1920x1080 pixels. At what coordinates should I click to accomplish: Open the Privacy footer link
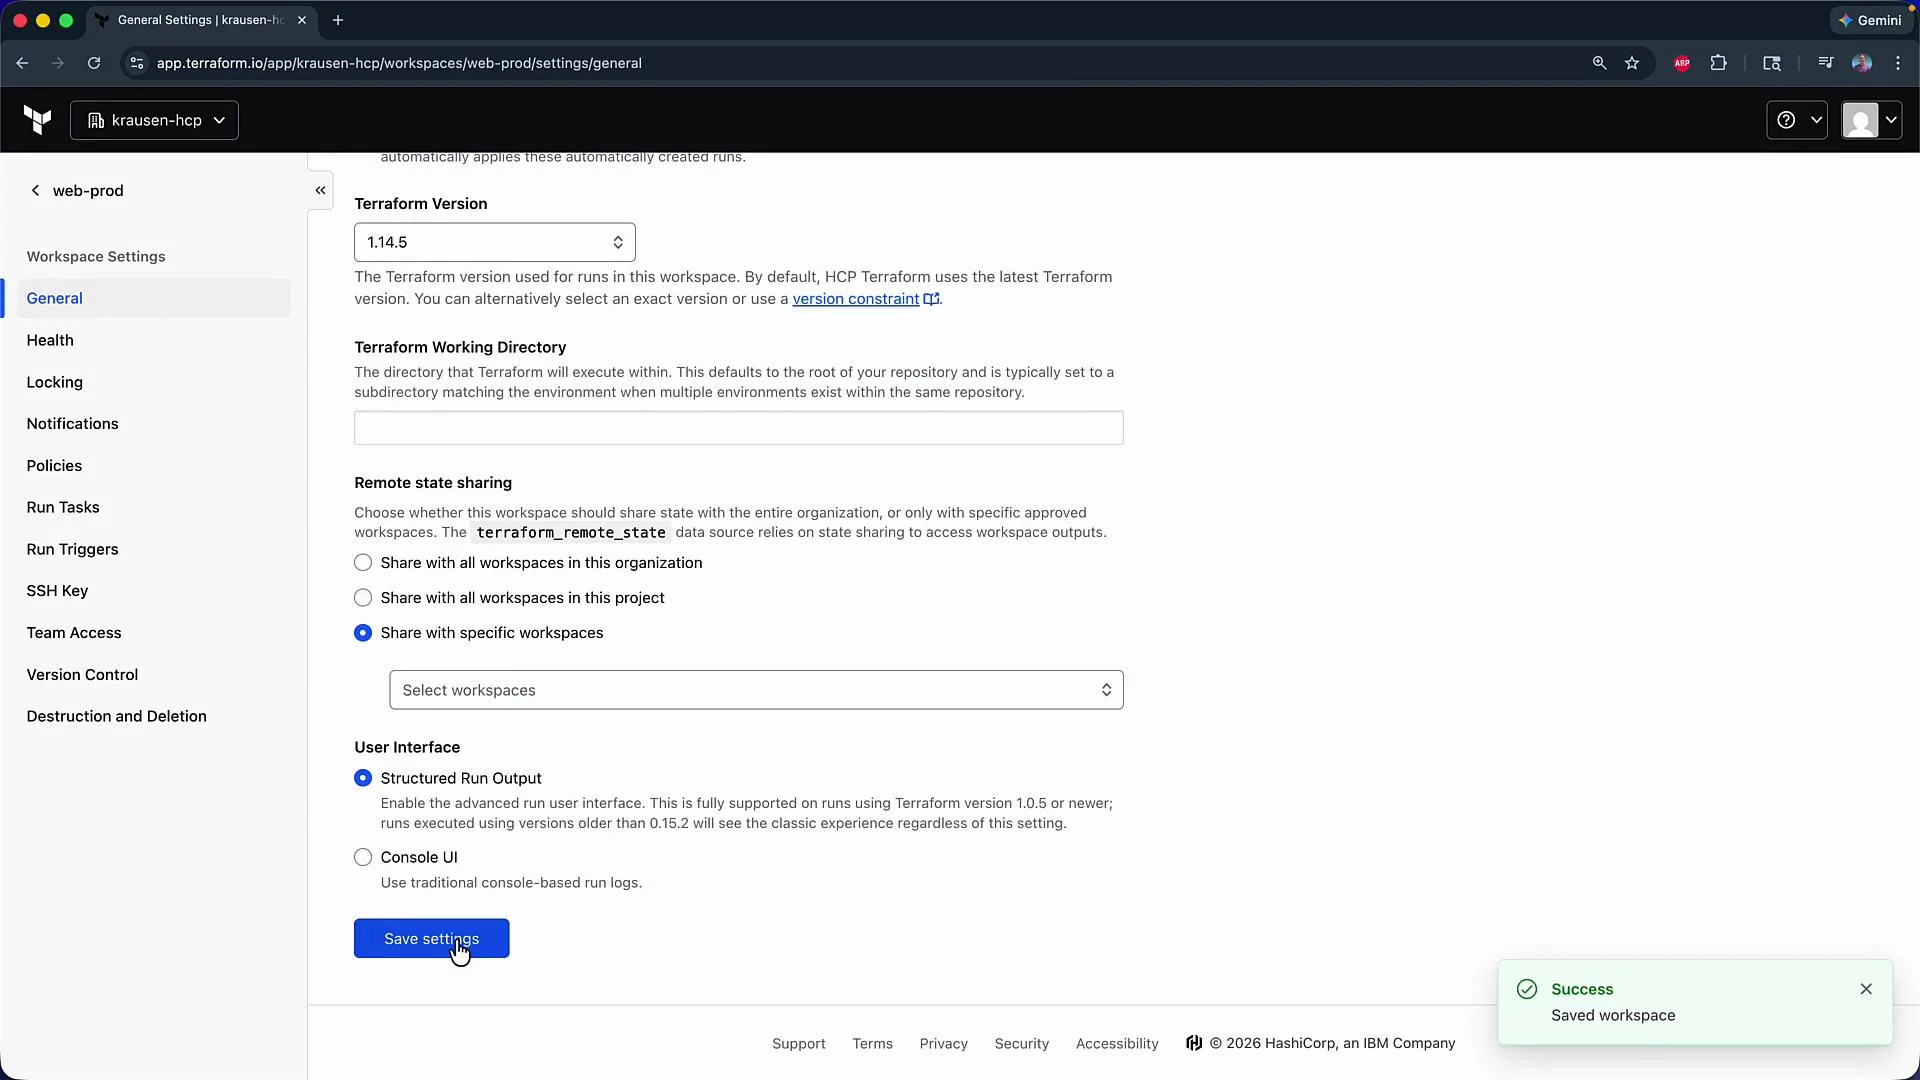[x=944, y=1044]
